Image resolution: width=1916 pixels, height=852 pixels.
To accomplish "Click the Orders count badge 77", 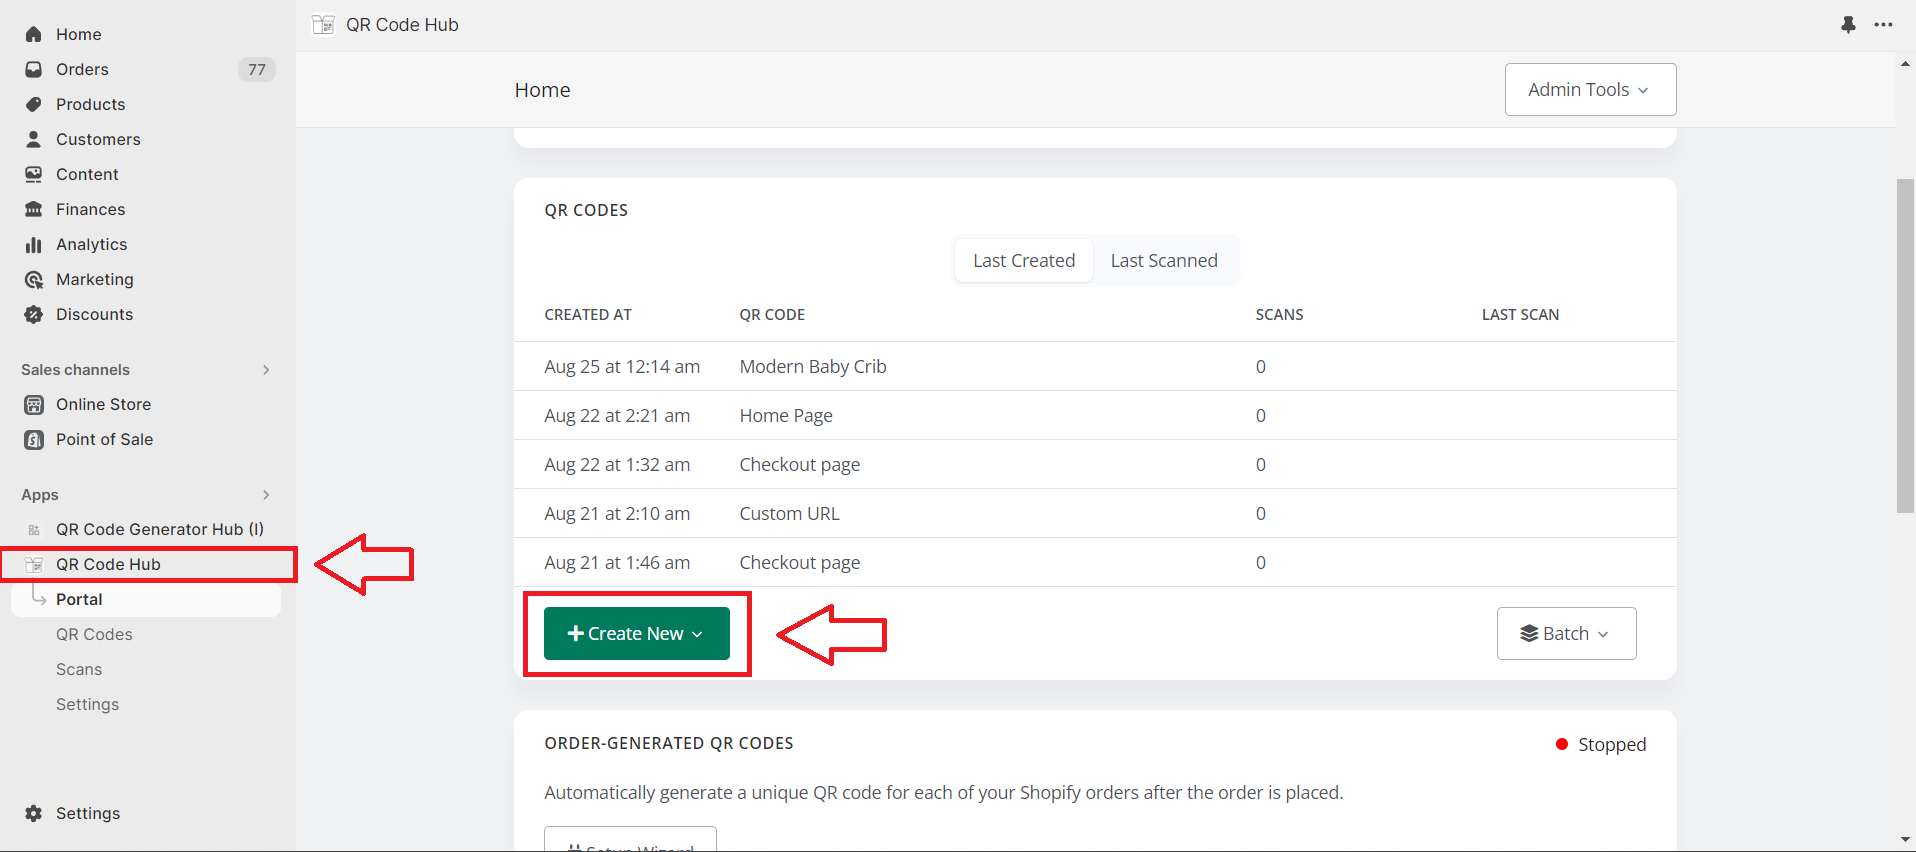I will [257, 69].
